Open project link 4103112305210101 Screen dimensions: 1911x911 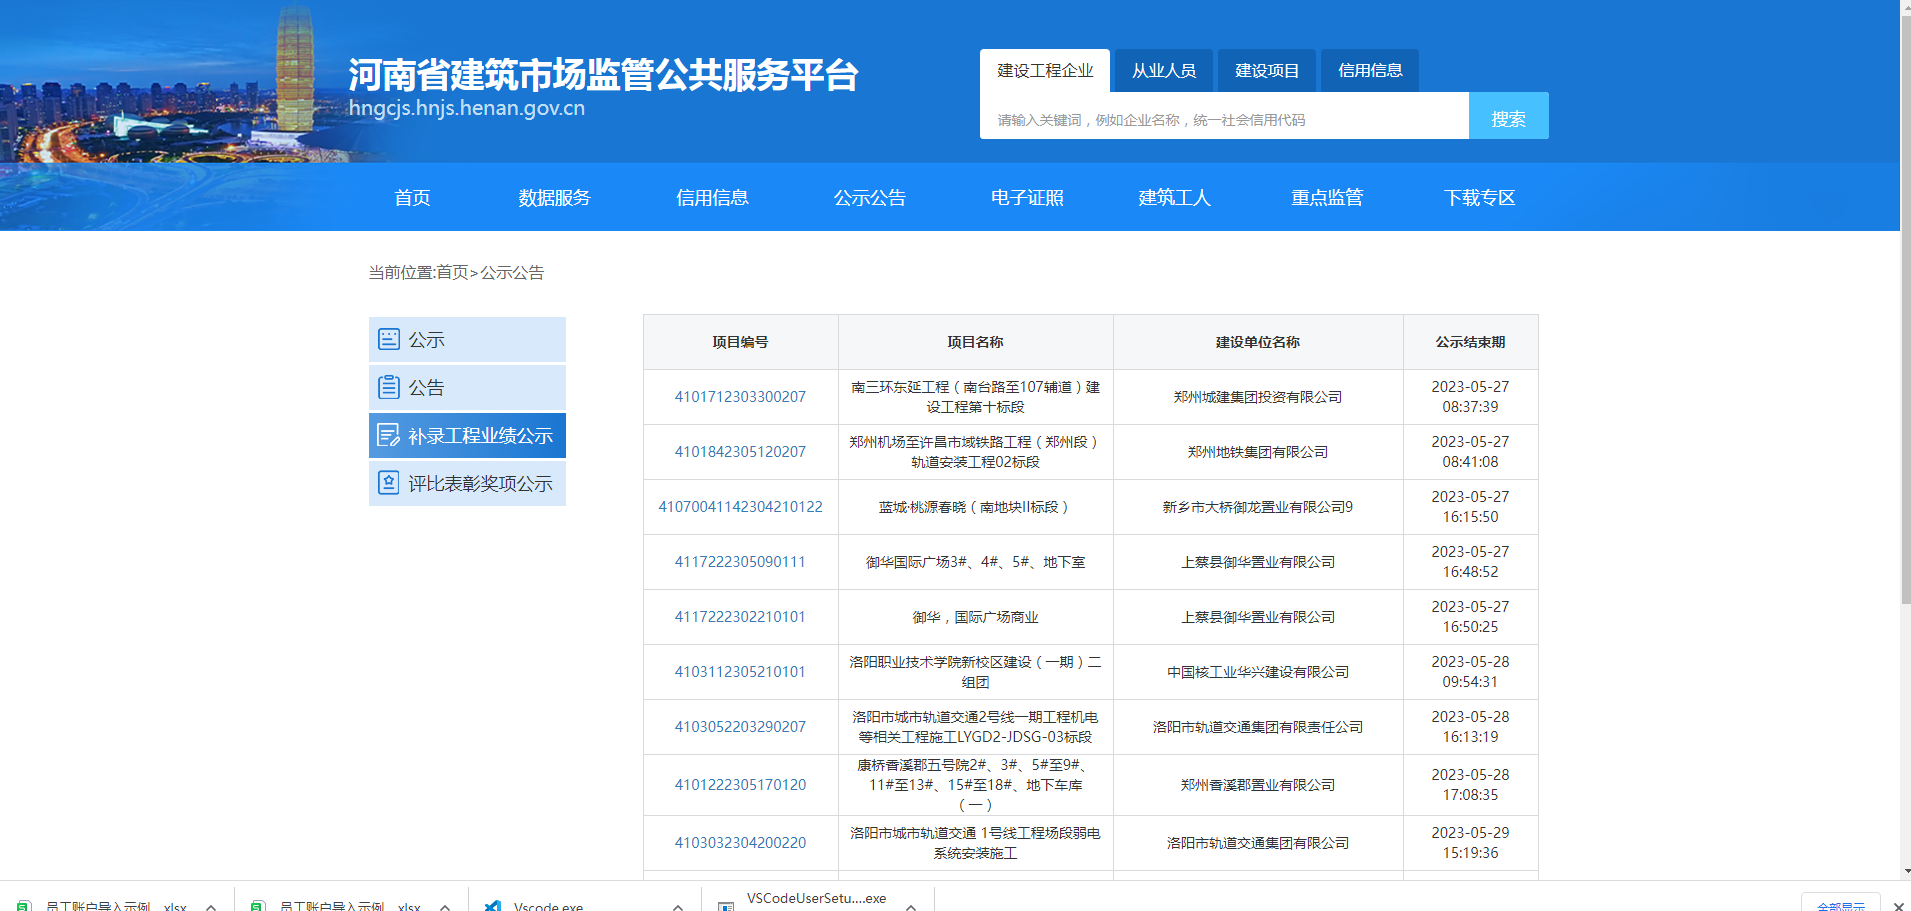pos(740,672)
